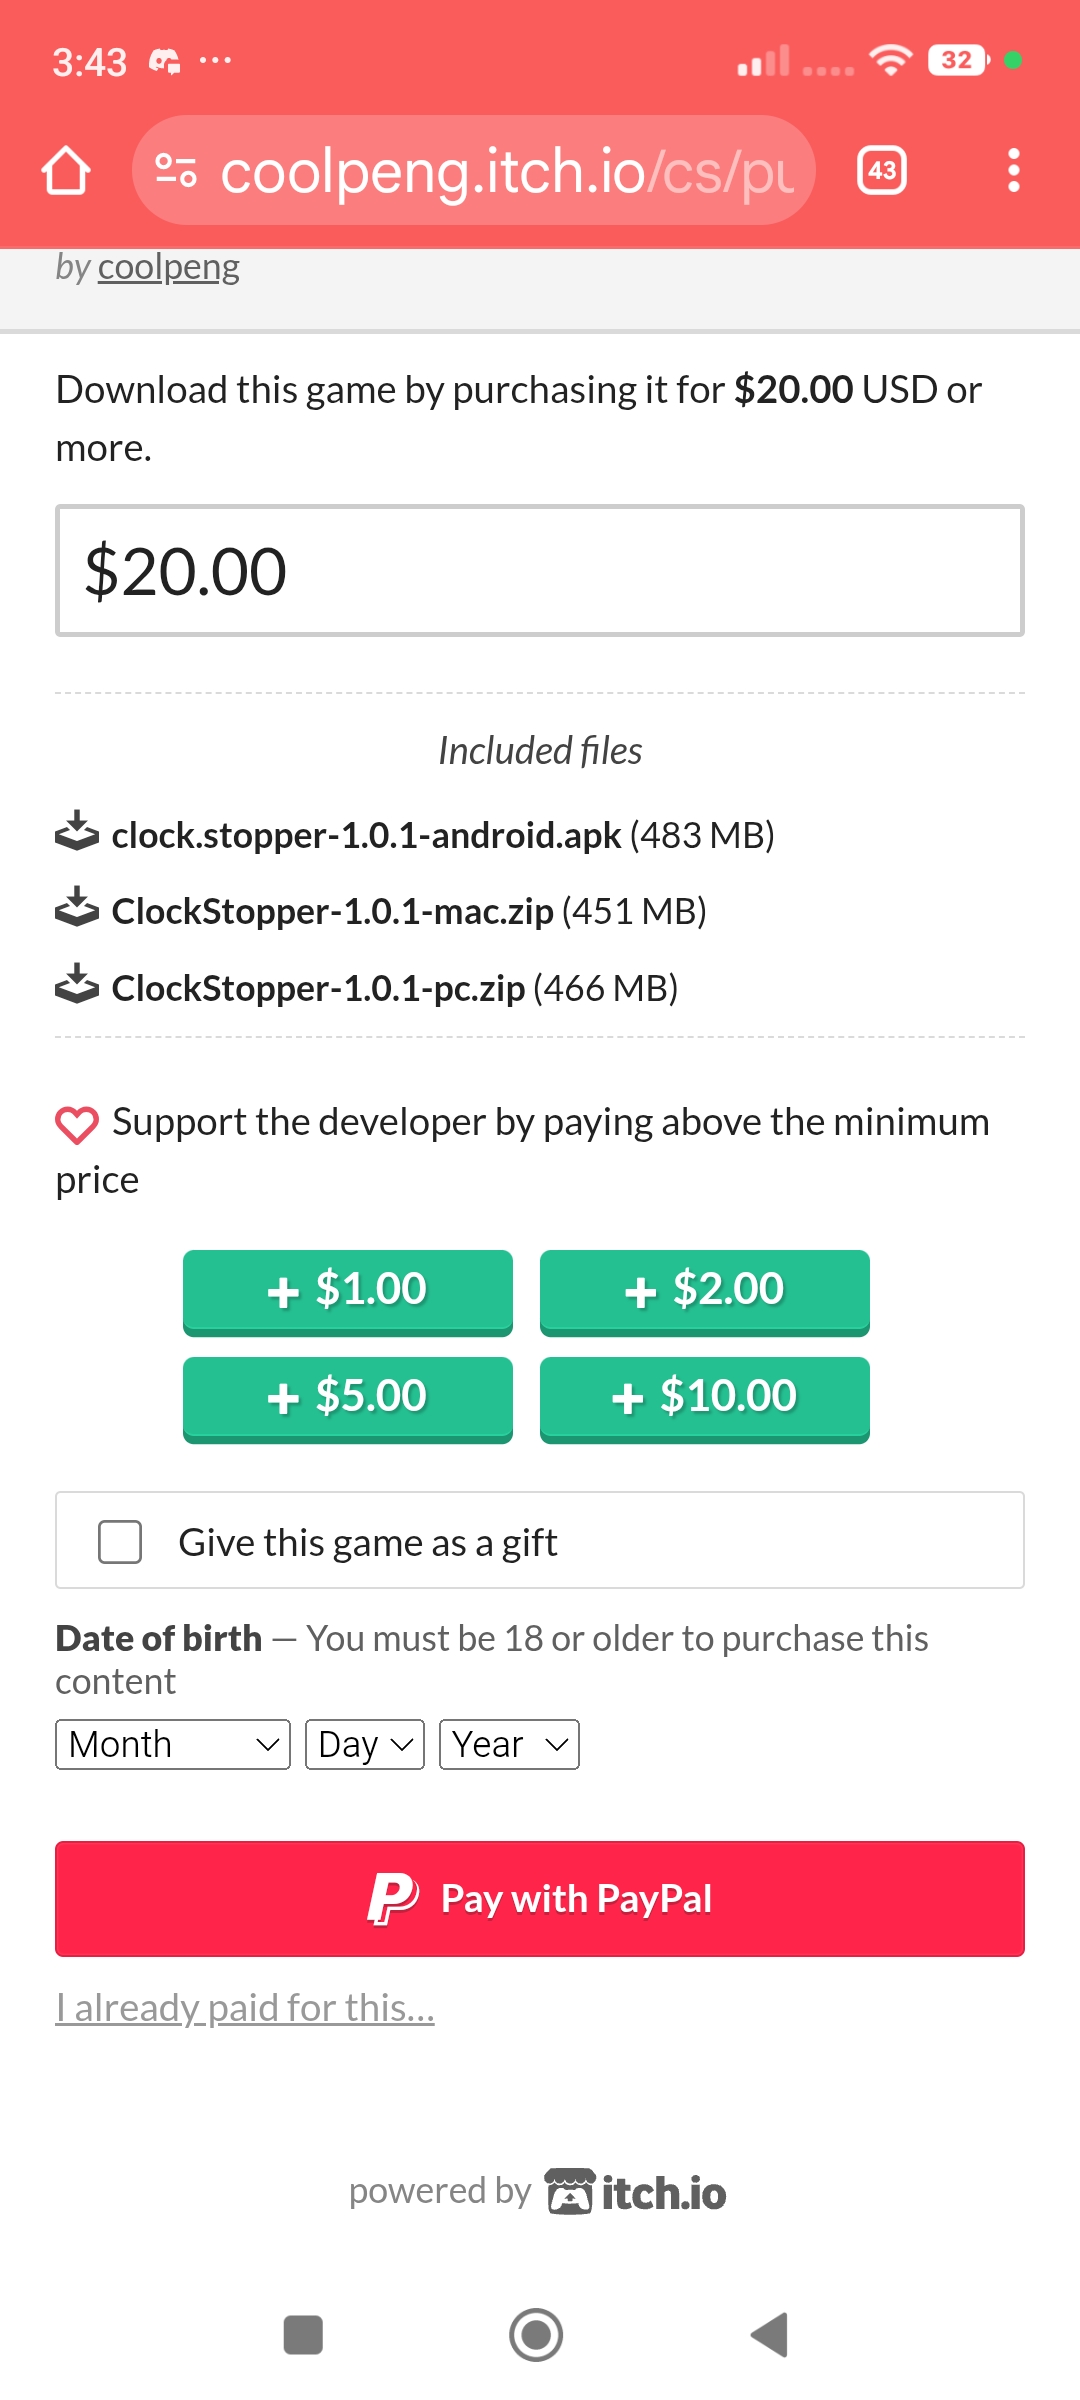1080x2400 pixels.
Task: Open the tab switcher showing 43 tabs
Action: tap(881, 171)
